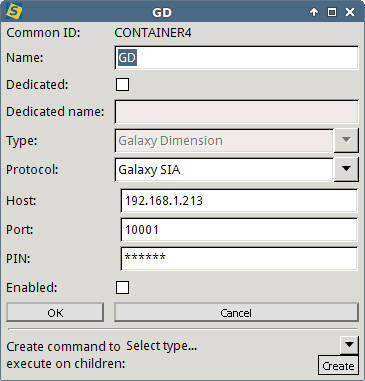Click the Port field showing 10001

(239, 230)
